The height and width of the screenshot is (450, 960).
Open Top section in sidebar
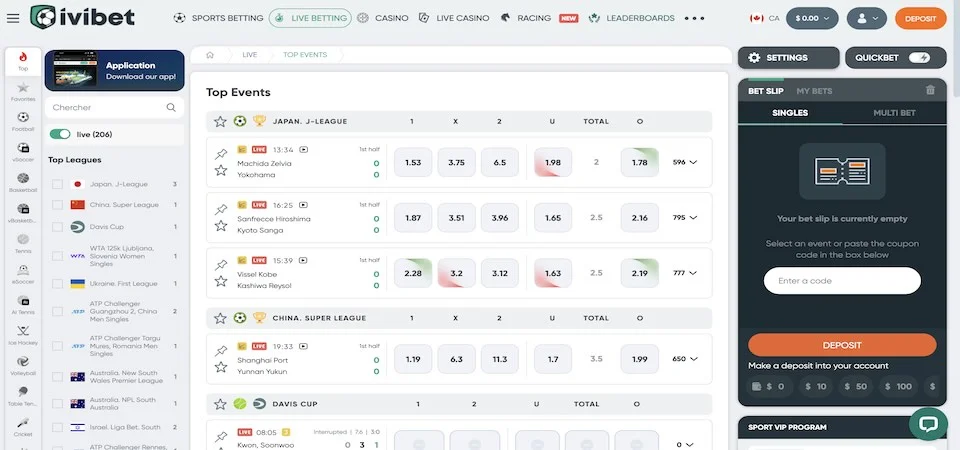pyautogui.click(x=23, y=61)
